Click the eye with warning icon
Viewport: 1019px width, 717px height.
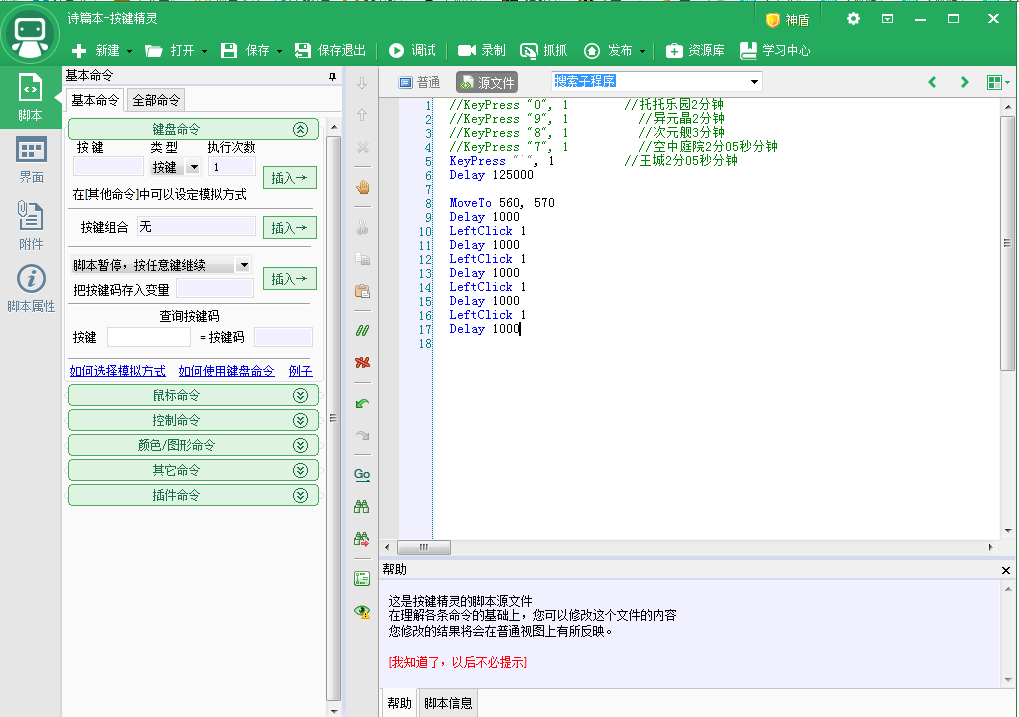(362, 611)
